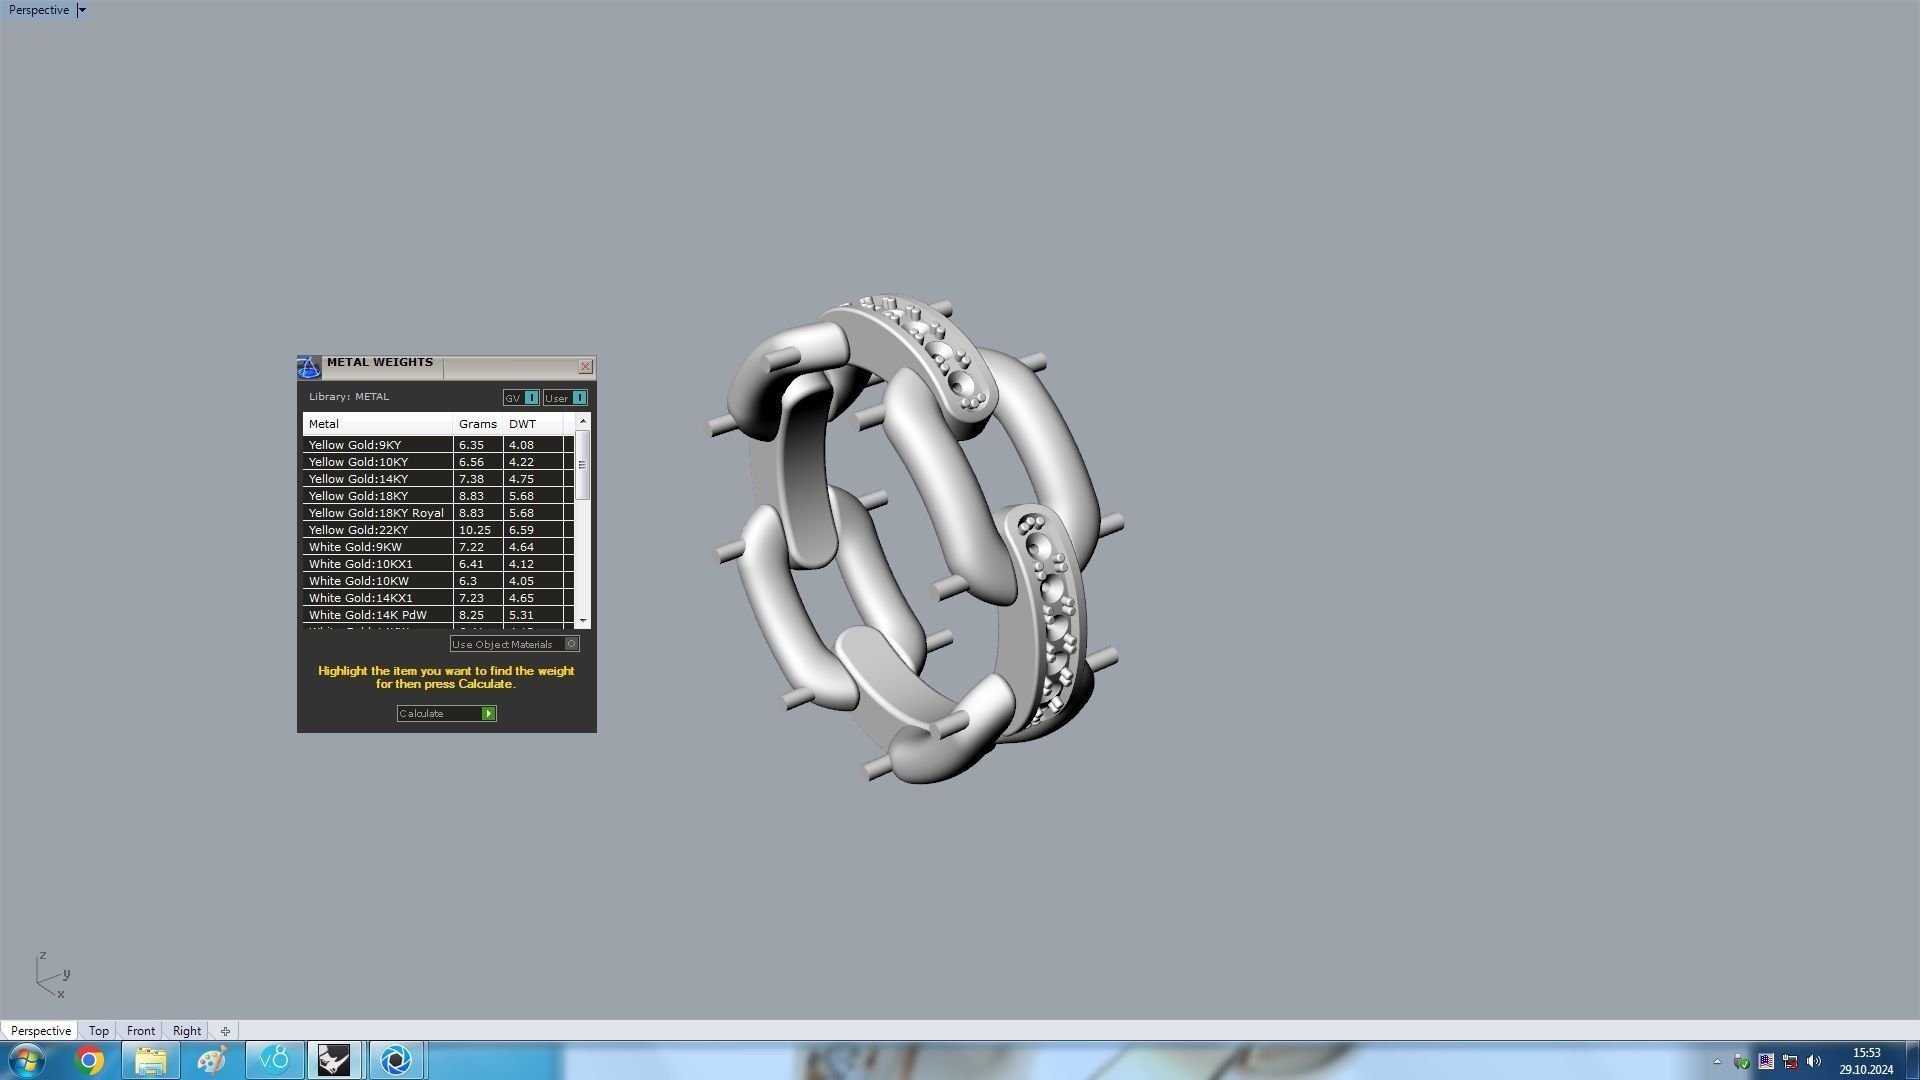Click the US flag language tray icon
The height and width of the screenshot is (1080, 1920).
(x=1766, y=1062)
